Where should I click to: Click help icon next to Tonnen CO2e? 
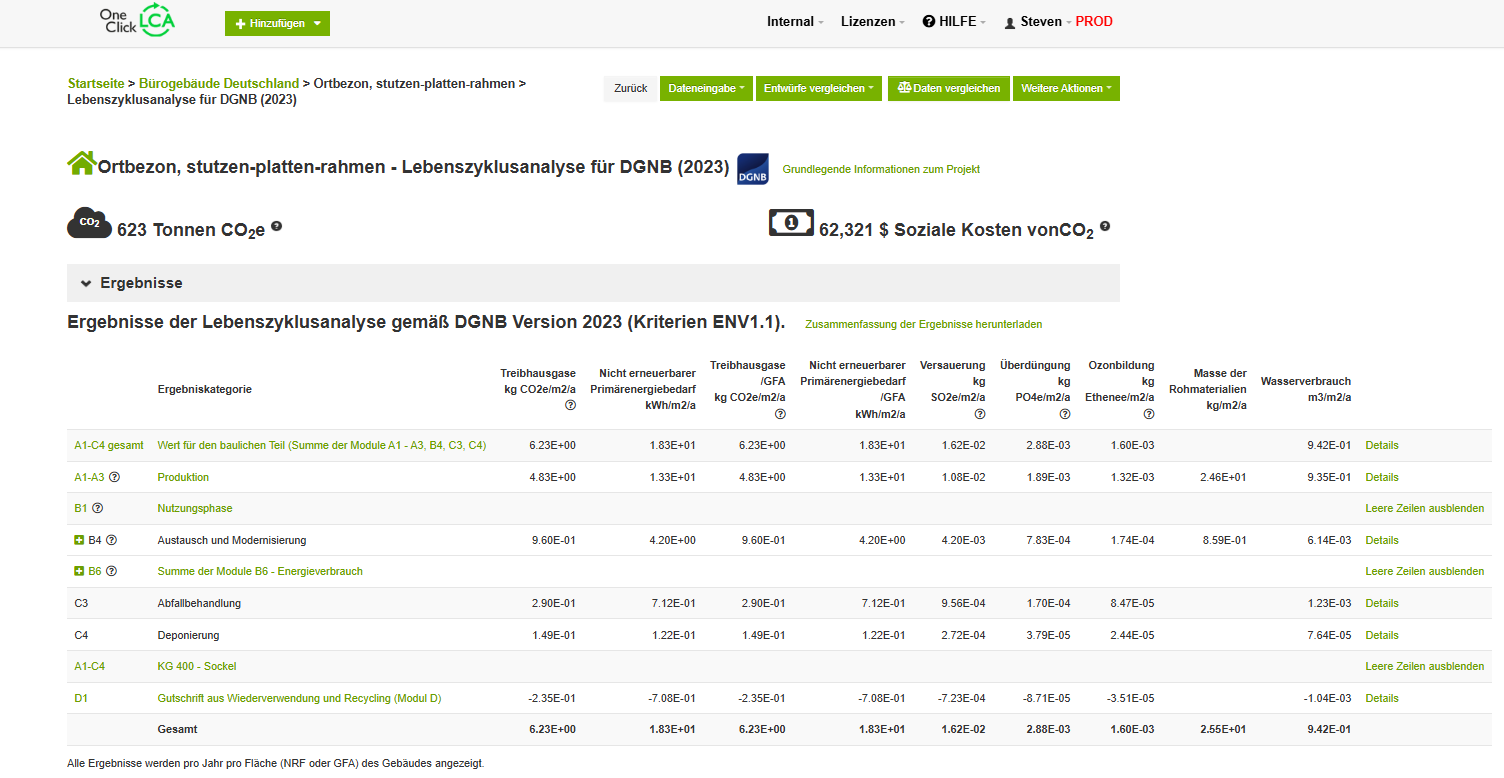pos(276,226)
